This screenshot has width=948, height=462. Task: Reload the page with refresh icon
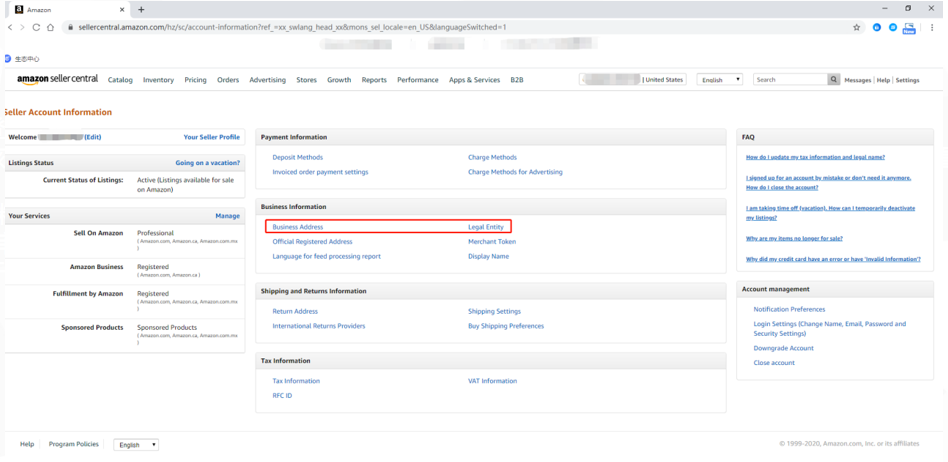pos(36,27)
